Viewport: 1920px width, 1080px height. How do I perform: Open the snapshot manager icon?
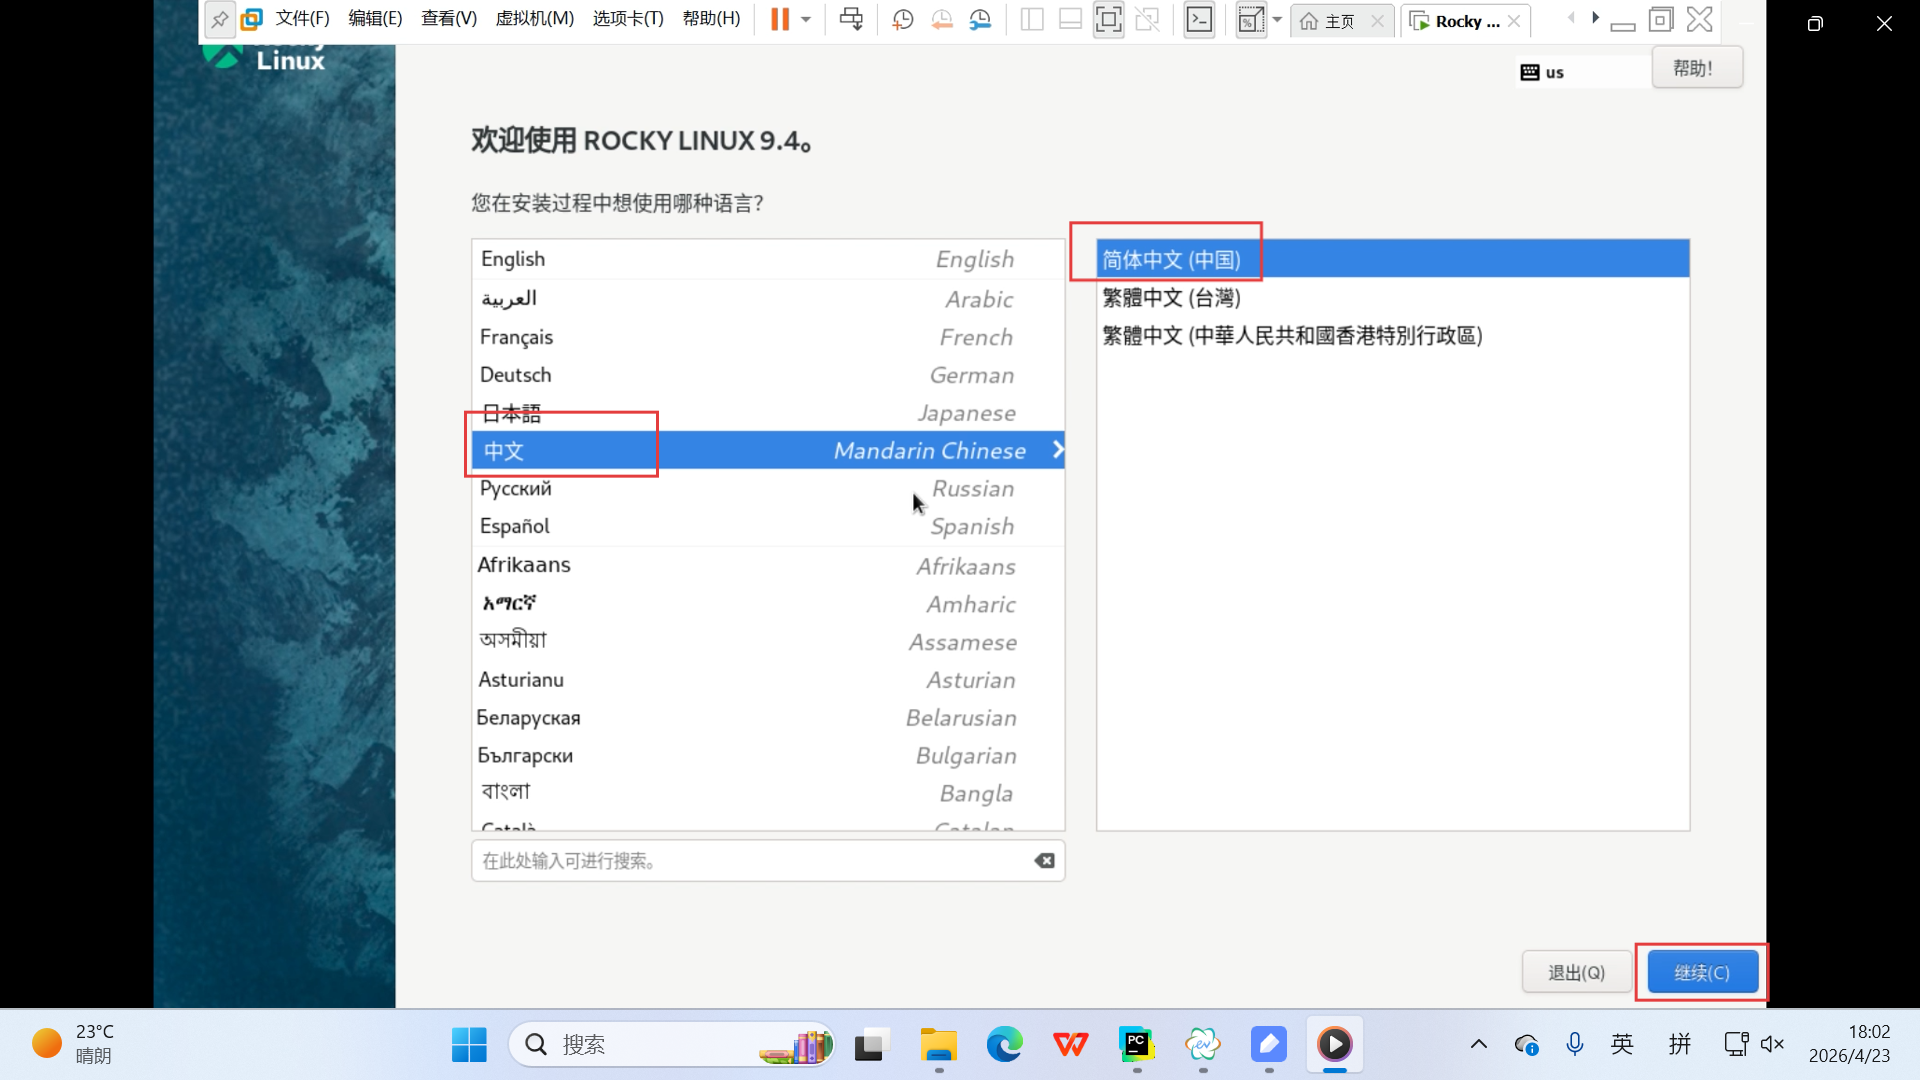click(x=980, y=19)
